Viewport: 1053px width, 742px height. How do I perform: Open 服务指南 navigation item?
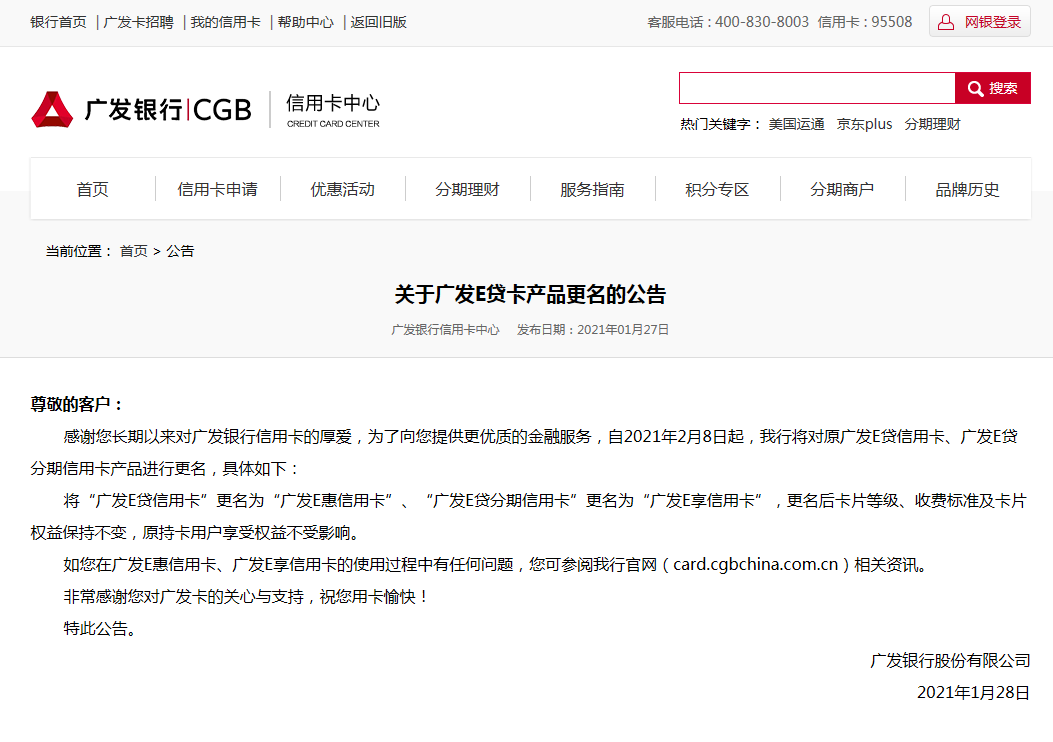[x=592, y=189]
